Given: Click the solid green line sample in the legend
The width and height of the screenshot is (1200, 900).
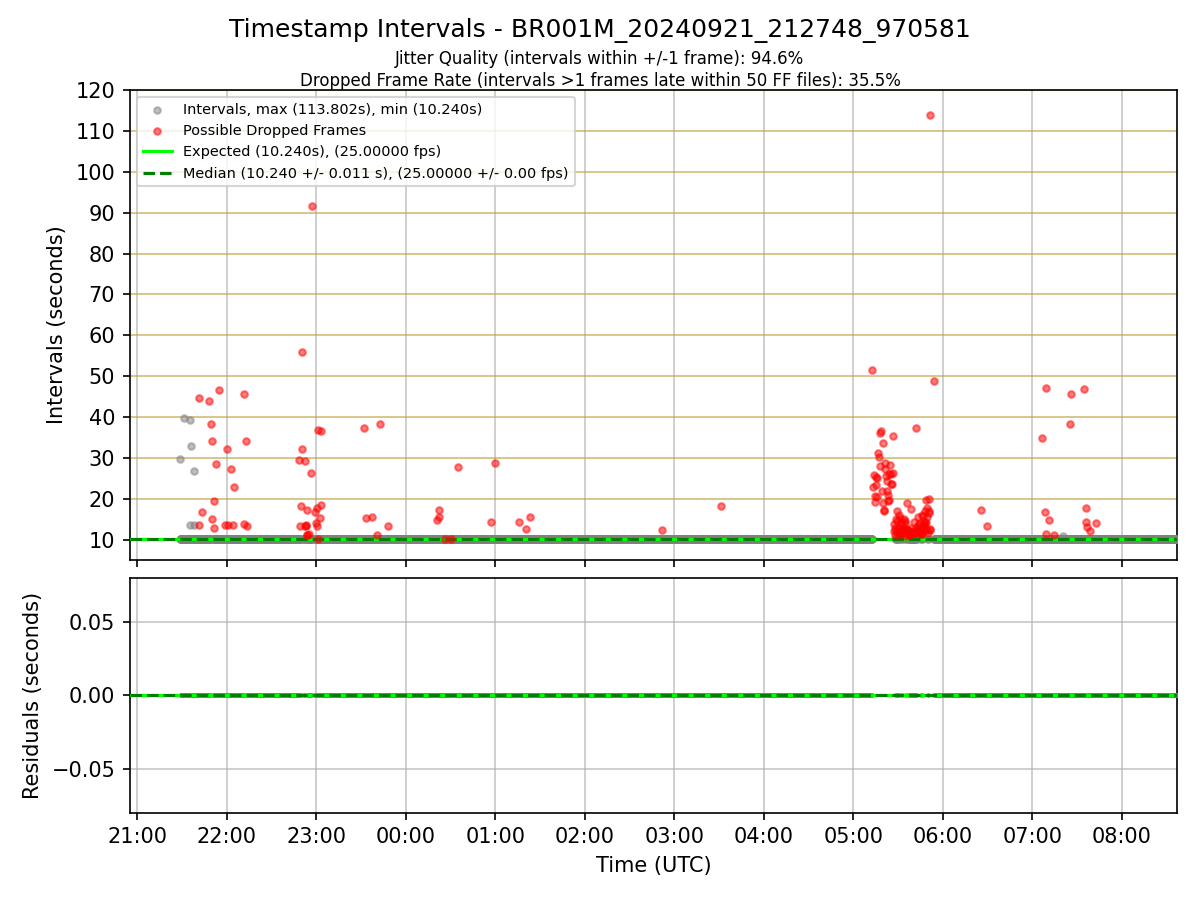Looking at the screenshot, I should 157,152.
